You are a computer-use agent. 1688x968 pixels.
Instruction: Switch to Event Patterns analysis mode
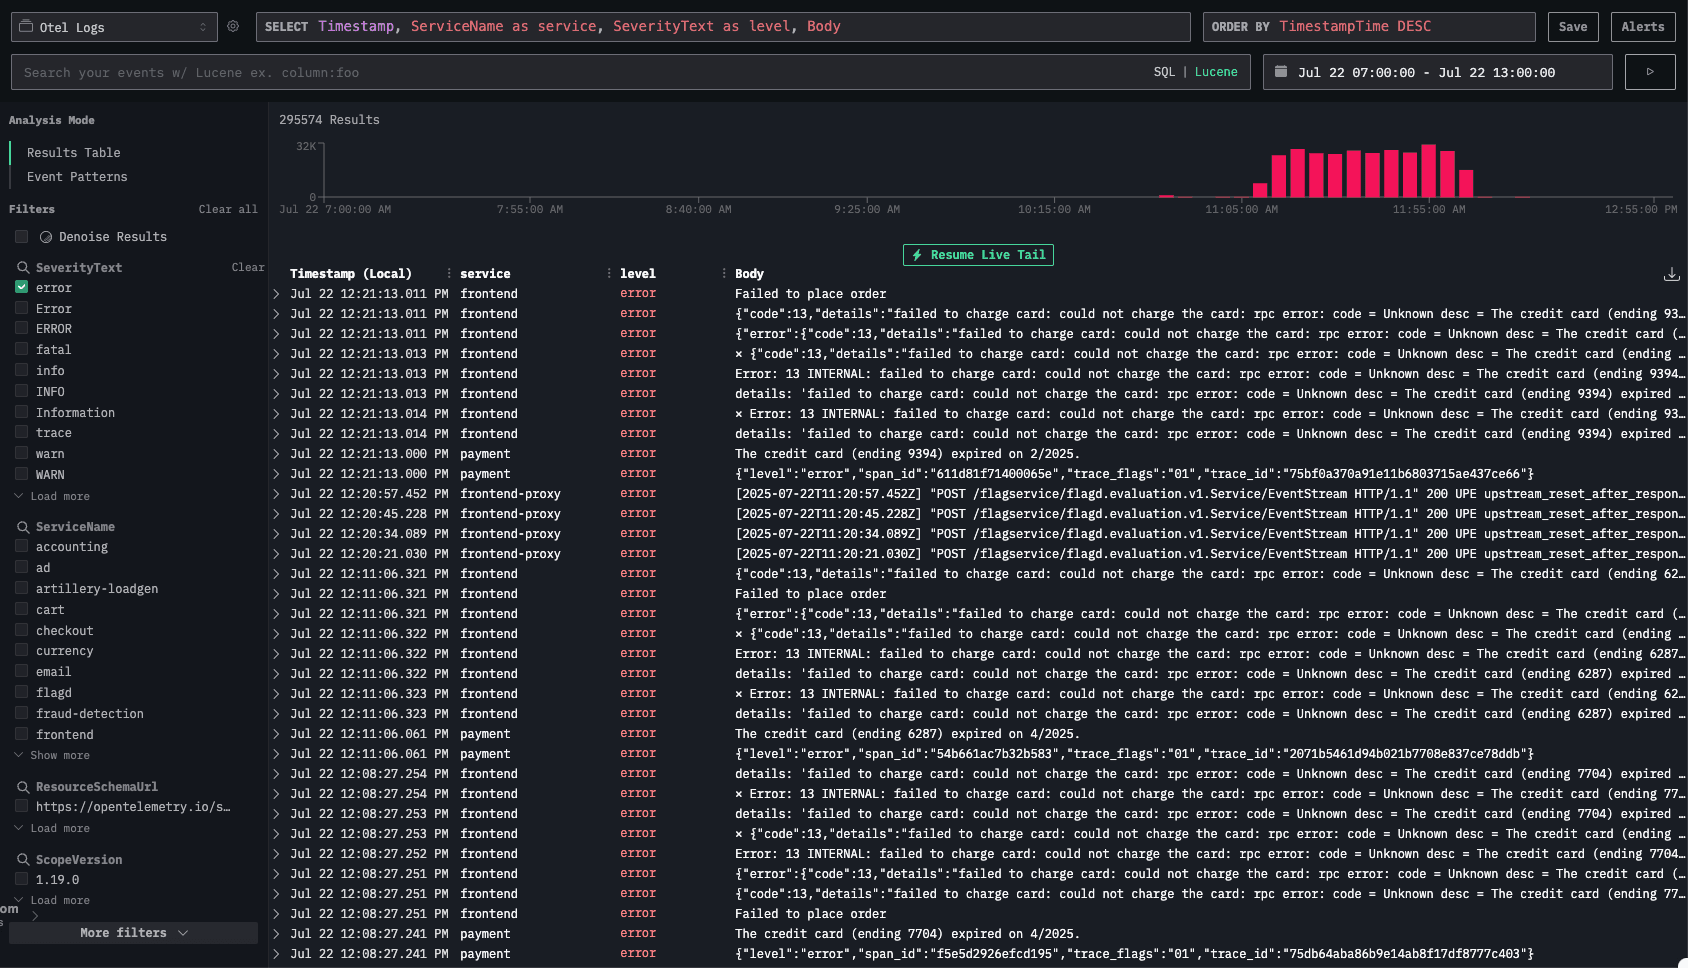[77, 177]
